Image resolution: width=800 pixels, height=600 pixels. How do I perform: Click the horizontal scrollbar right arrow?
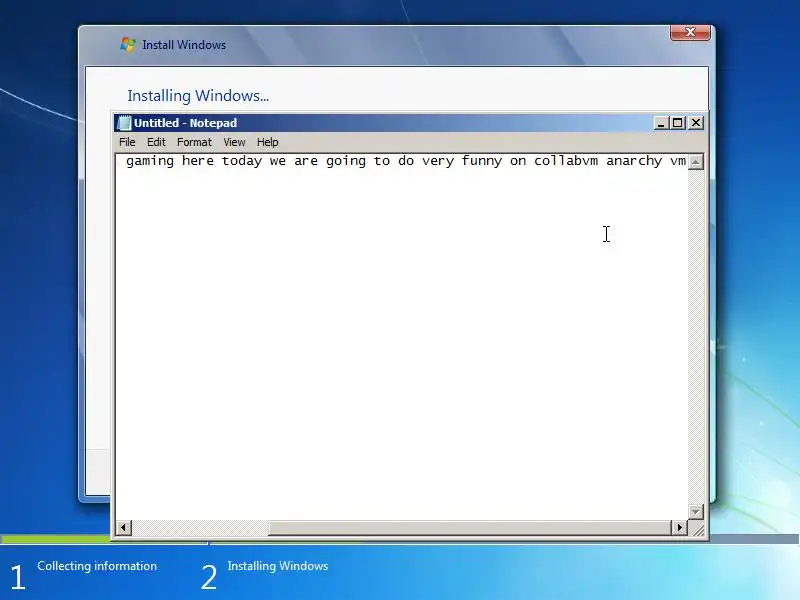coord(679,527)
